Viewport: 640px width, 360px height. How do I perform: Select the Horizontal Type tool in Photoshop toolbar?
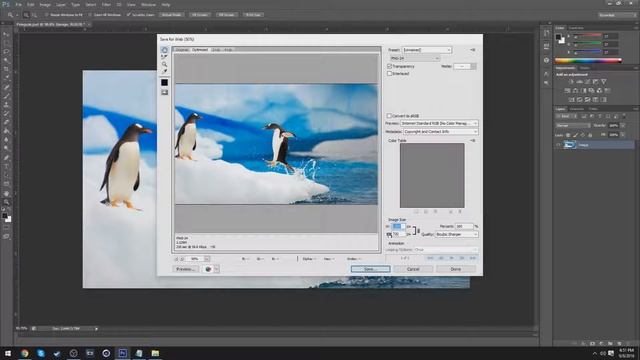tap(6, 166)
